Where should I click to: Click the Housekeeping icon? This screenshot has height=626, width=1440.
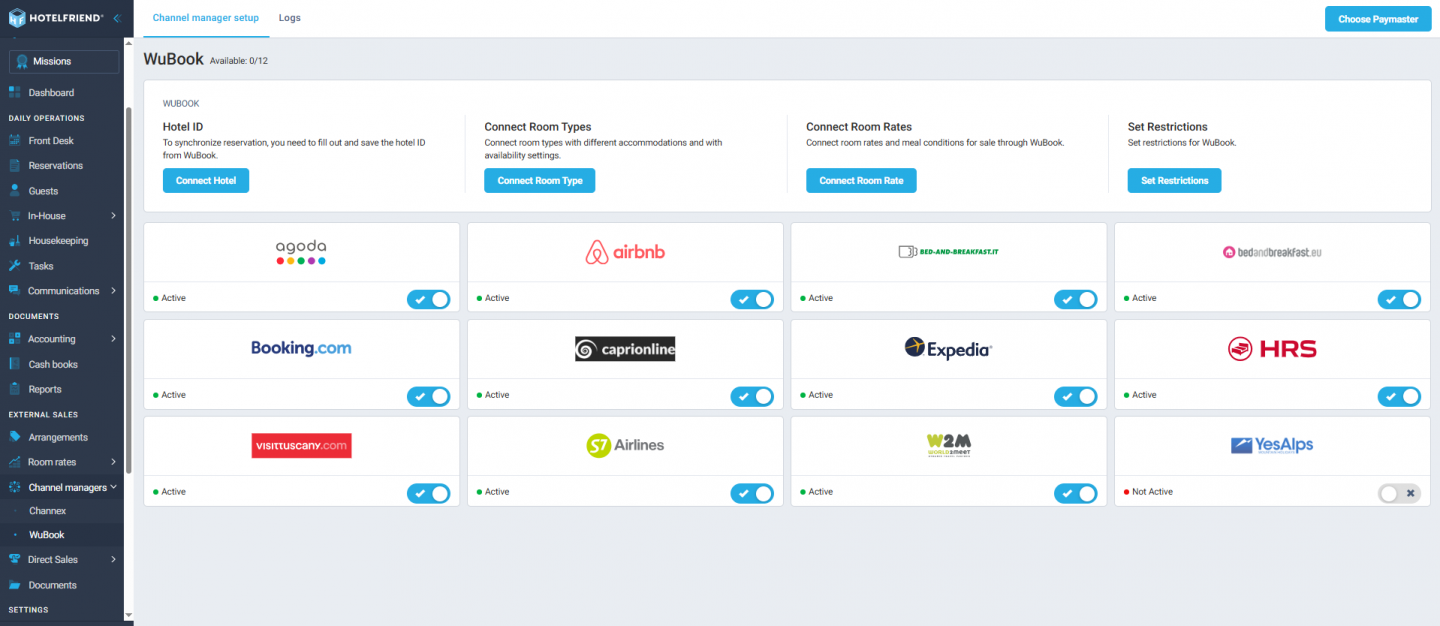(x=15, y=240)
